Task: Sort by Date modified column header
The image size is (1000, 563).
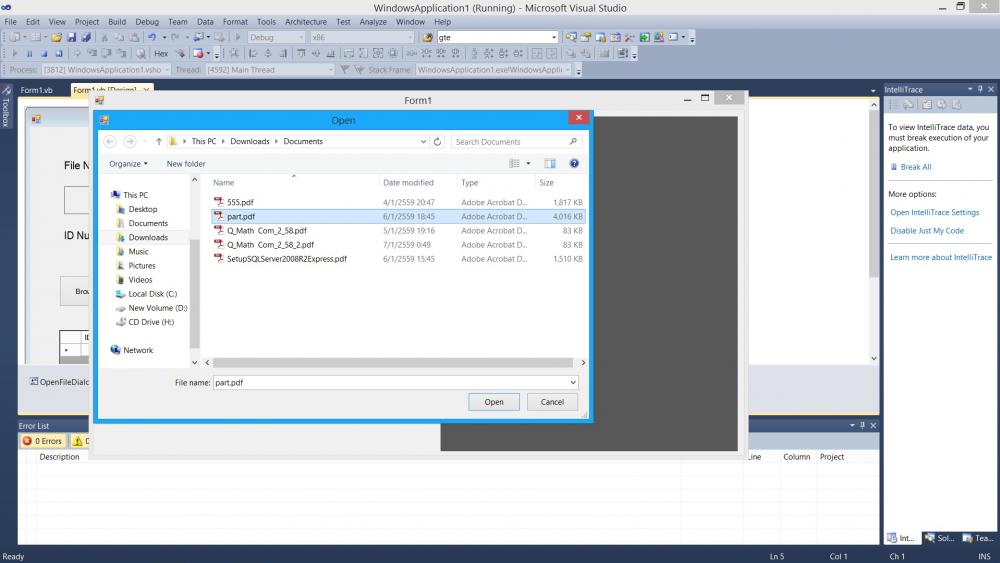Action: coord(408,183)
